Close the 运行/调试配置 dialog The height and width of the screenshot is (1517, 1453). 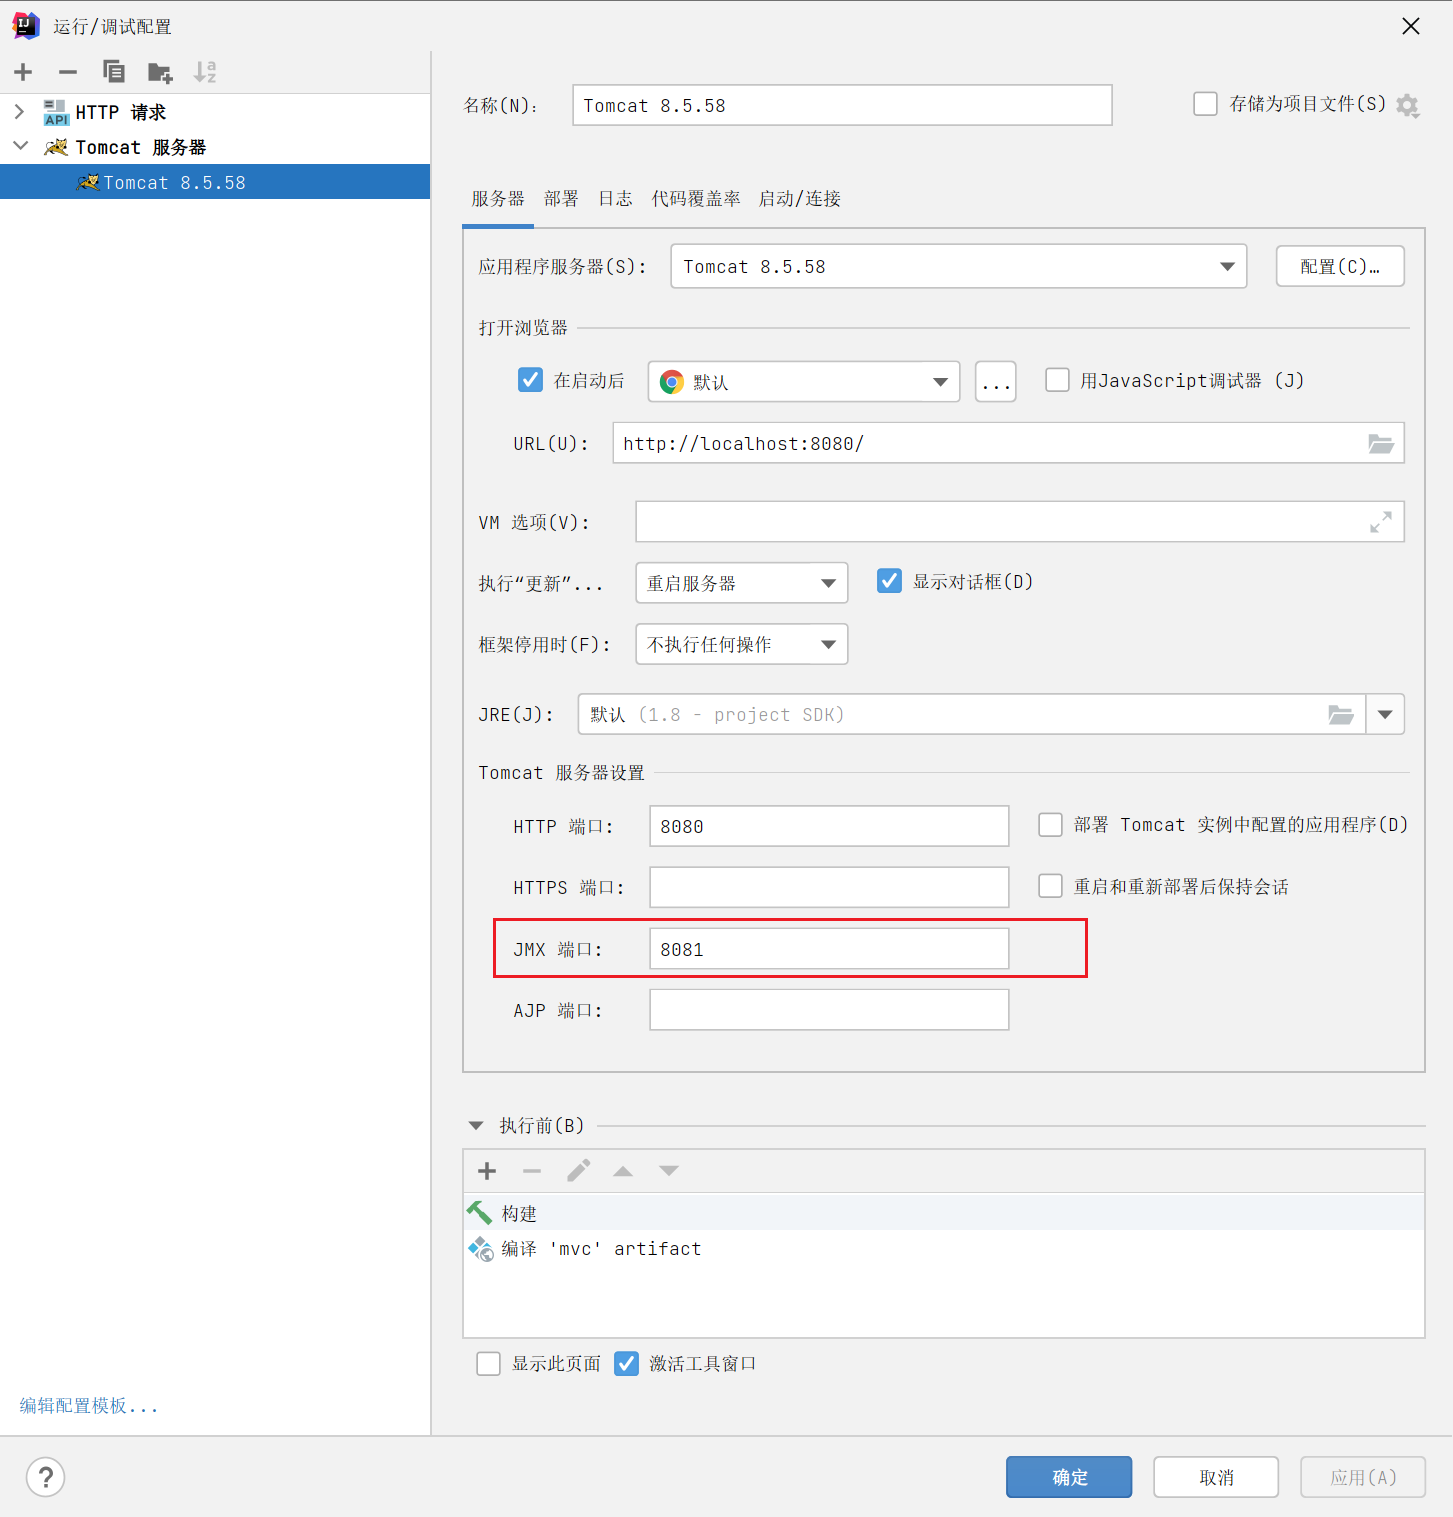click(1411, 26)
